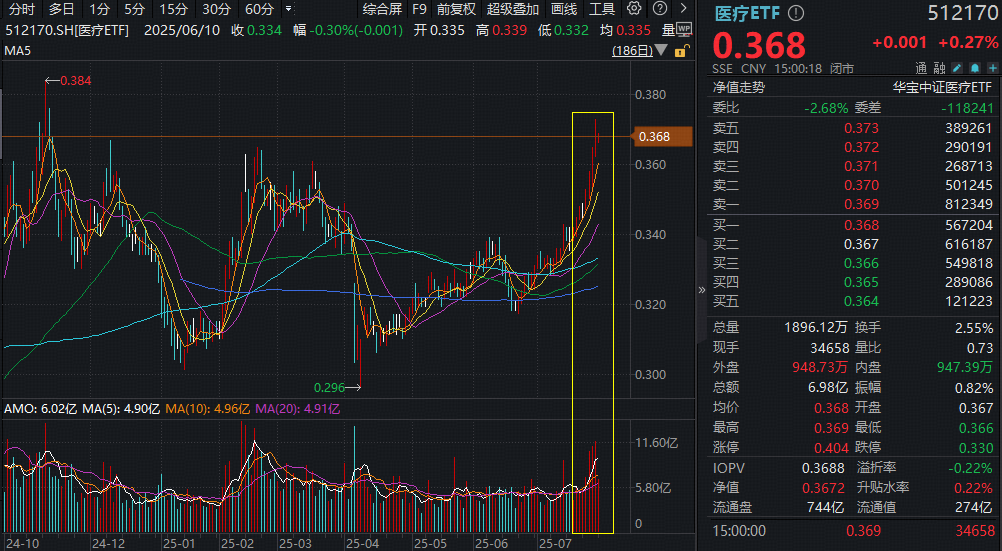Open 净值走势 net value trend link
This screenshot has height=551, width=1002.
[738, 87]
